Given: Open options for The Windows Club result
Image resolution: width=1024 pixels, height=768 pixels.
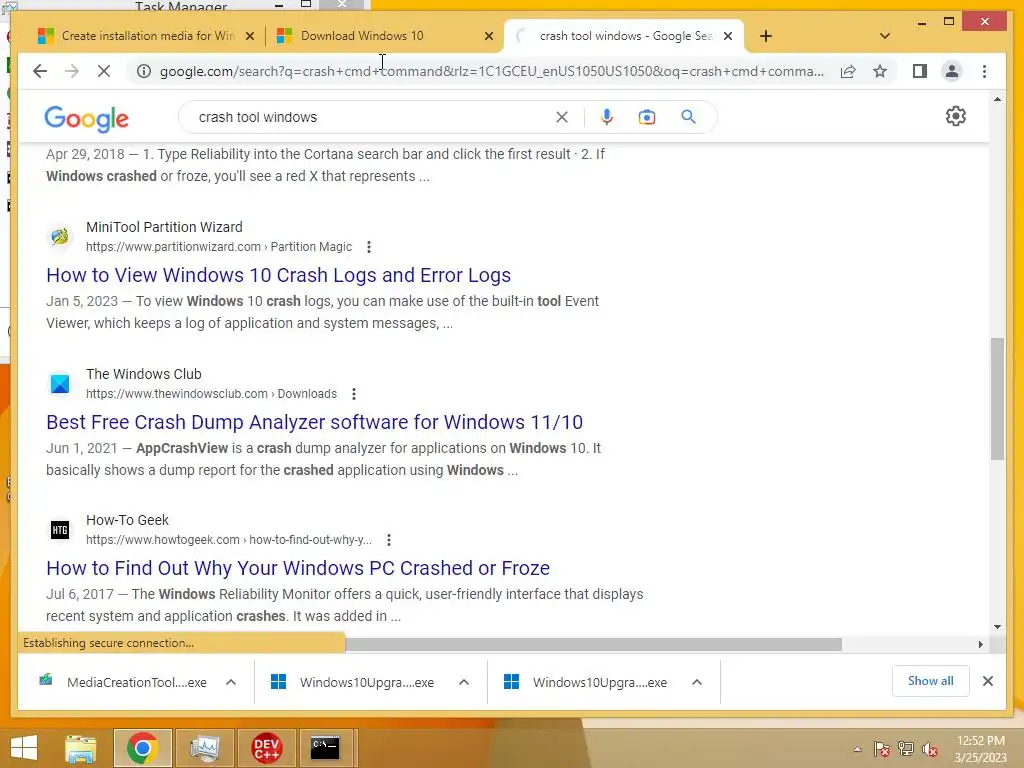Looking at the screenshot, I should (x=354, y=394).
